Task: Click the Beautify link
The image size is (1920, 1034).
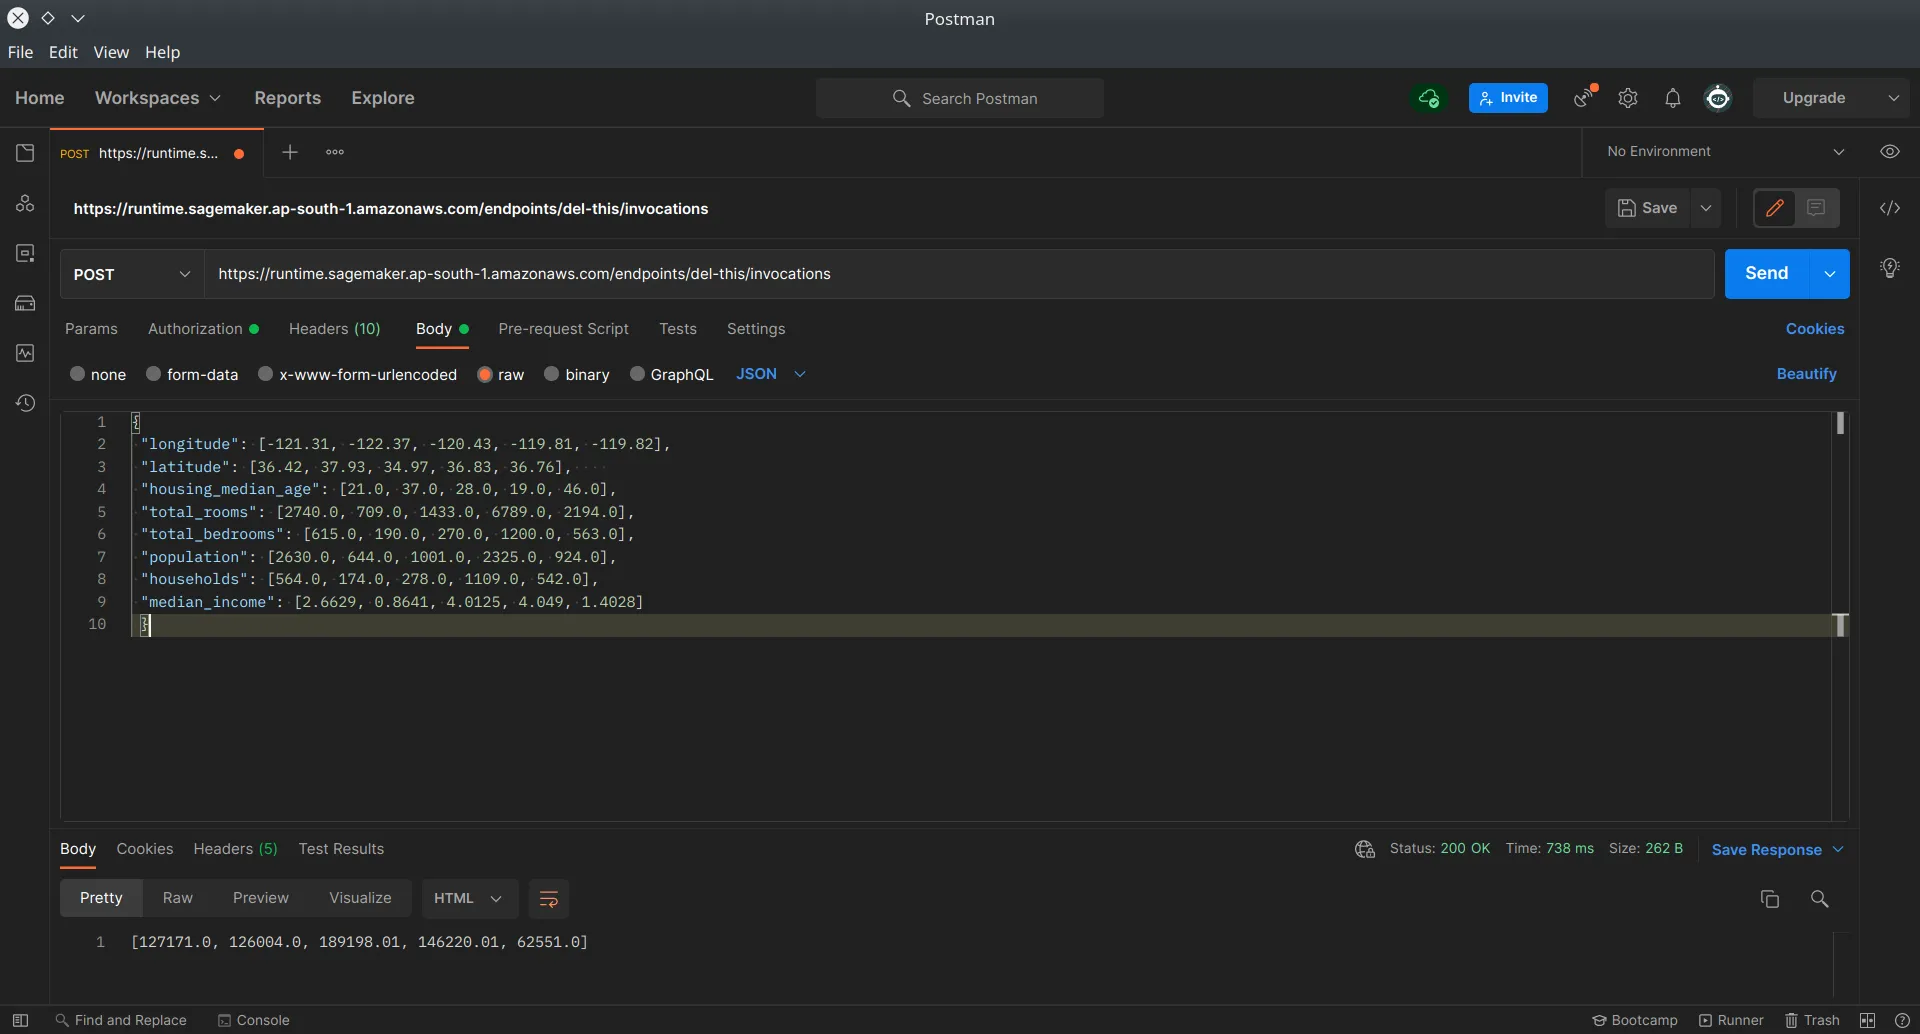Action: pos(1806,374)
